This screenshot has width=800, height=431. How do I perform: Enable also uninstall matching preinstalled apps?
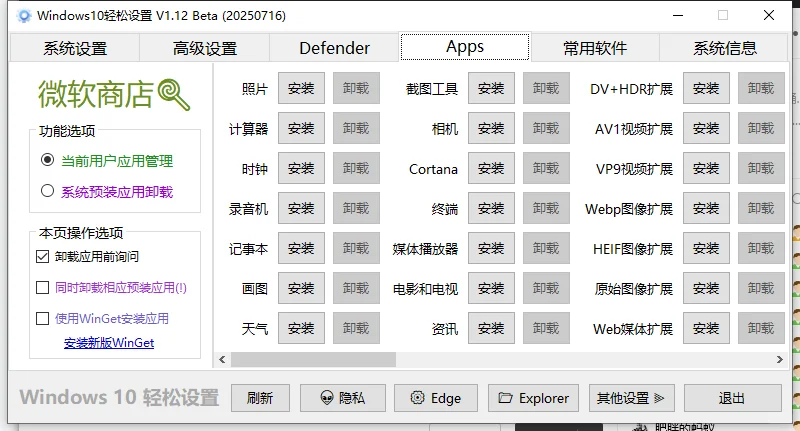point(43,288)
